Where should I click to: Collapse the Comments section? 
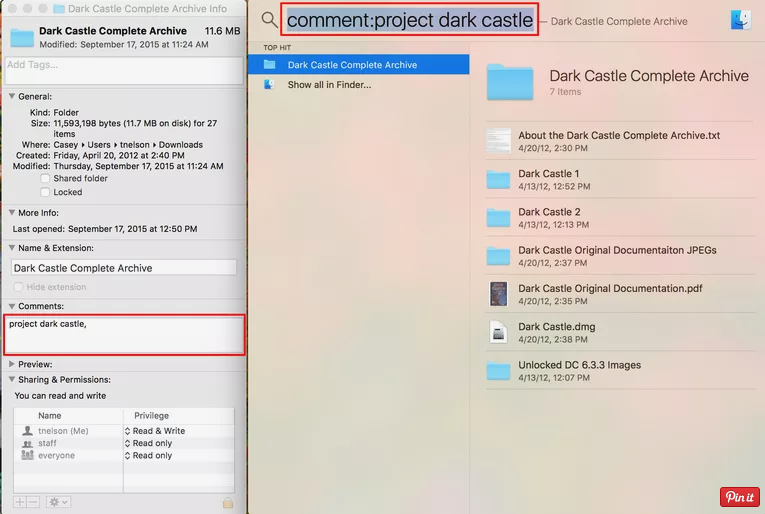click(12, 306)
